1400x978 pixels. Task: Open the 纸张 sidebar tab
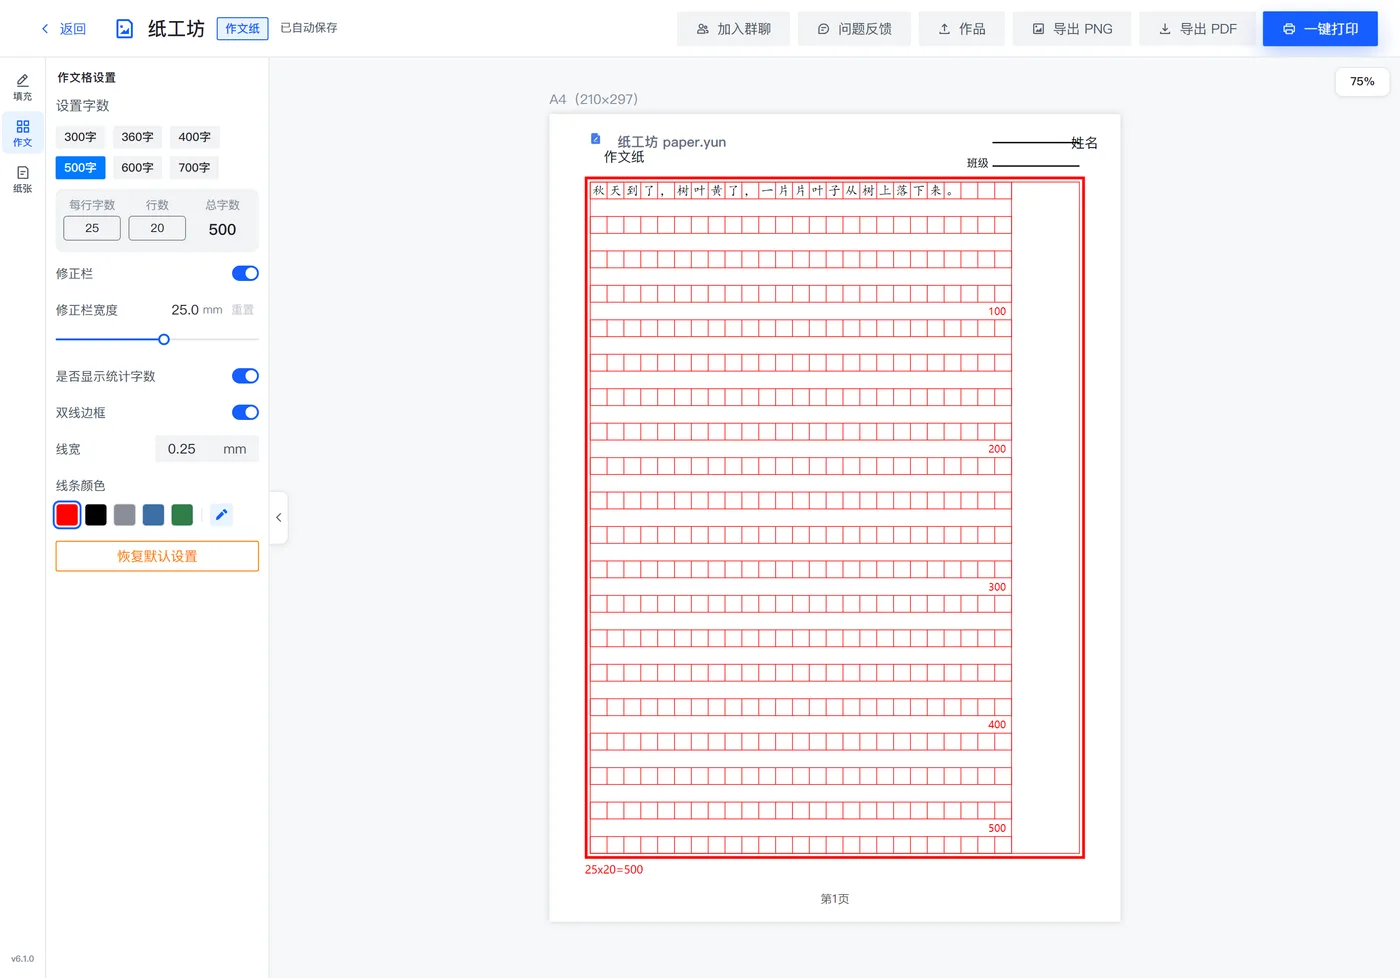(x=22, y=179)
